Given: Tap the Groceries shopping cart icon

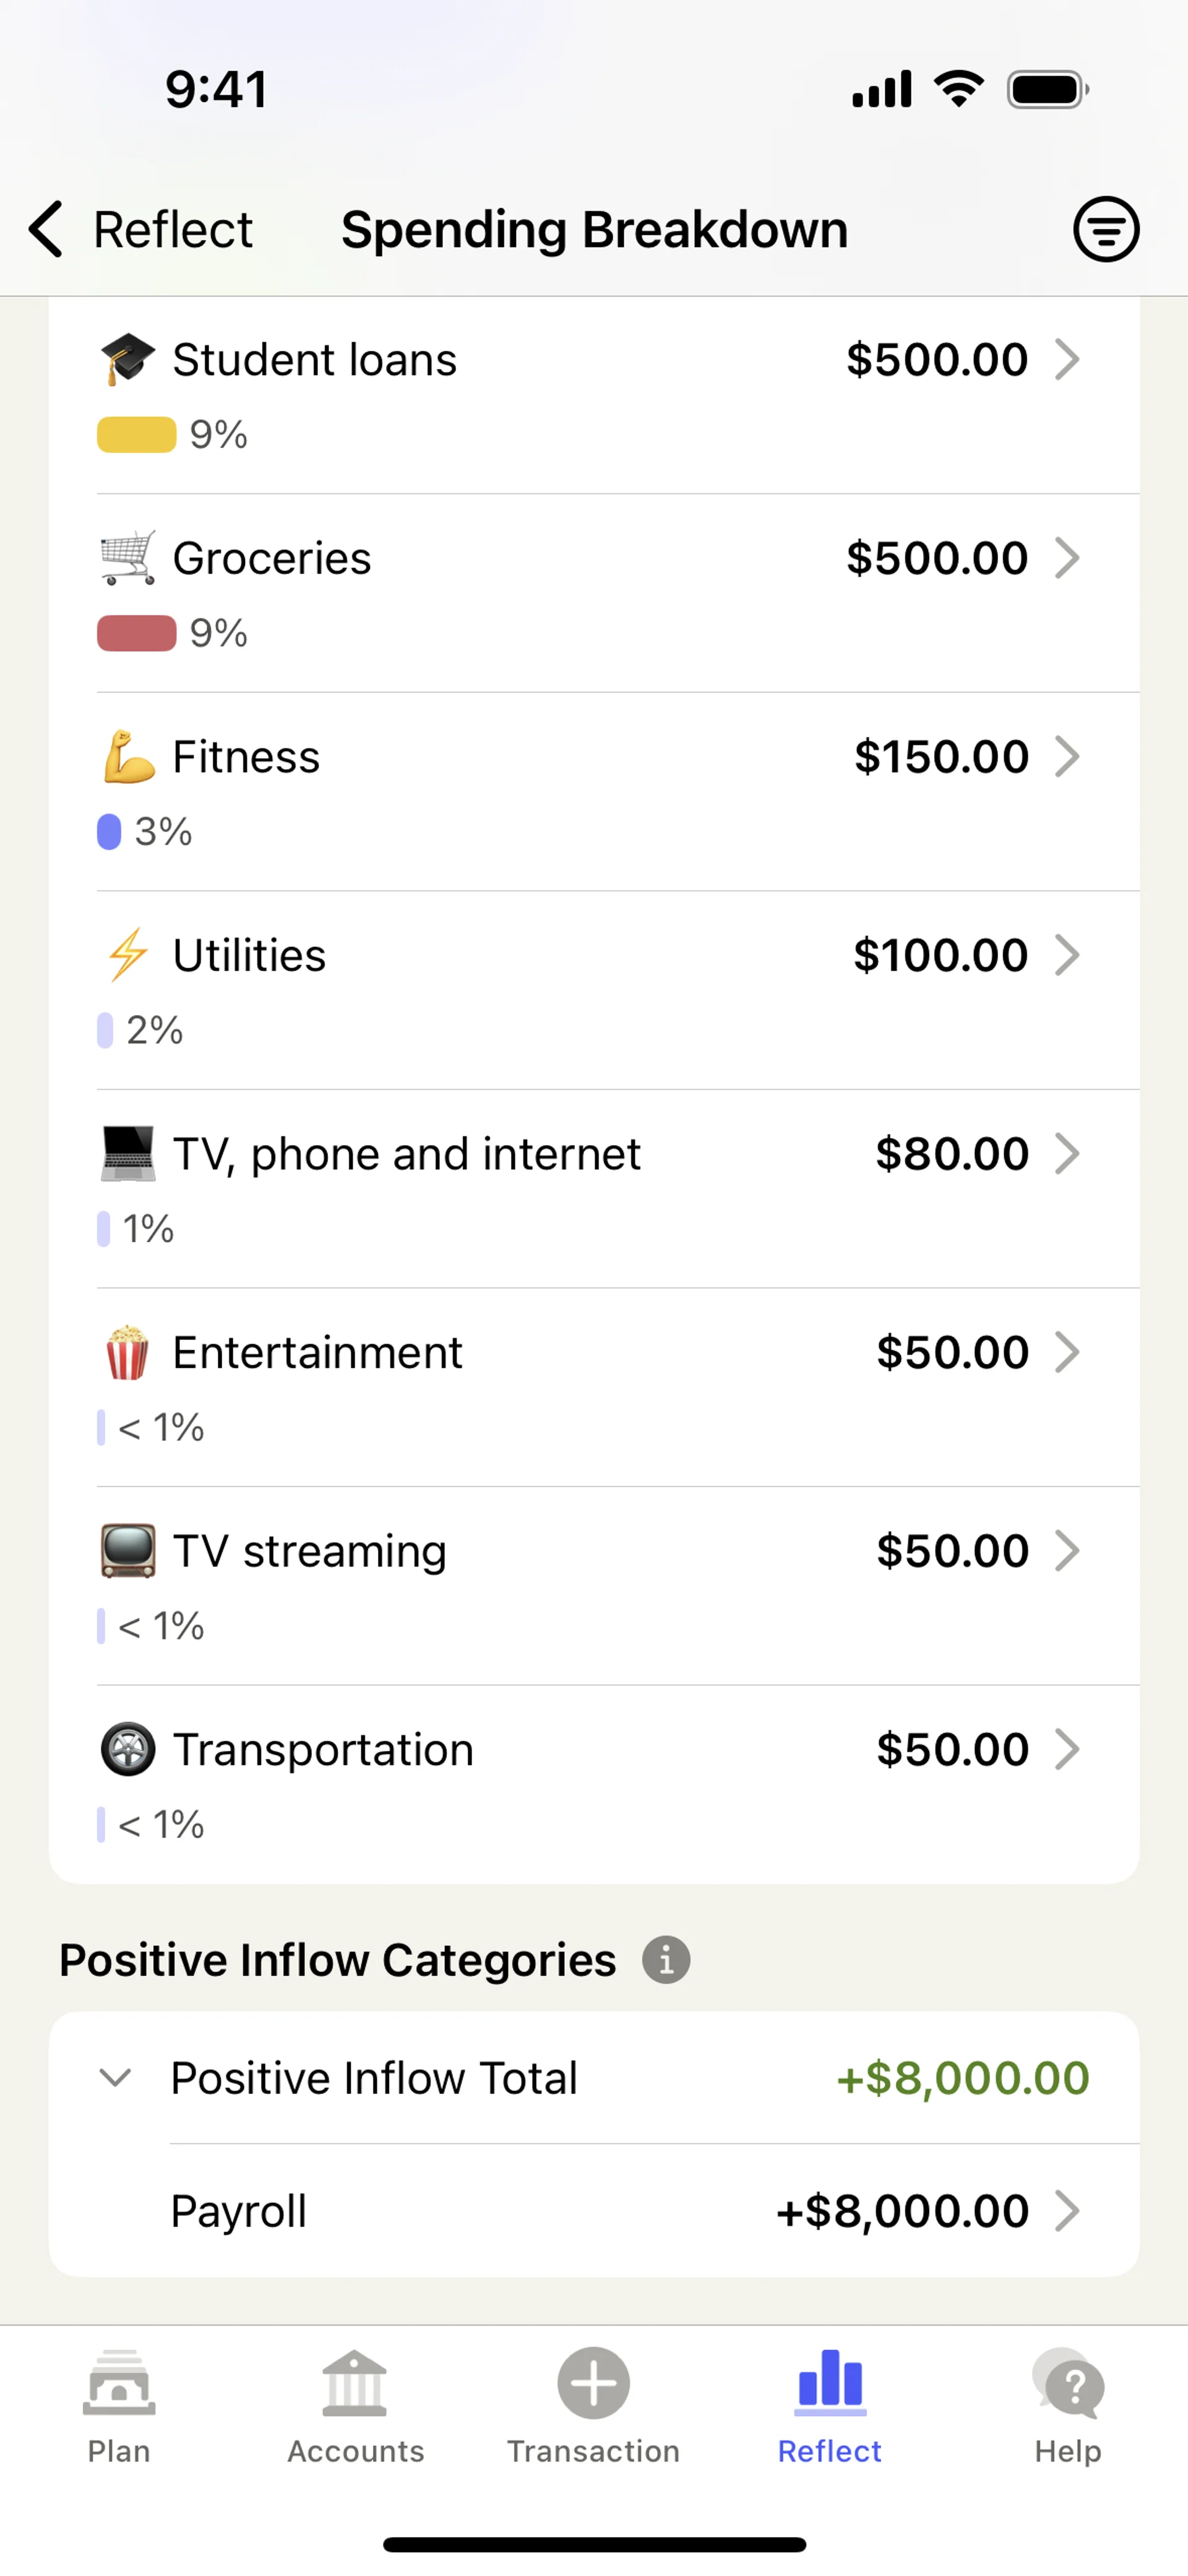Looking at the screenshot, I should point(128,558).
